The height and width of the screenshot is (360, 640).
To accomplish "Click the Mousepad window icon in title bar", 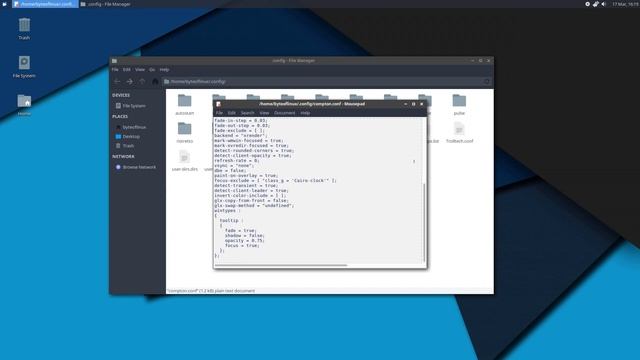I will tap(218, 104).
